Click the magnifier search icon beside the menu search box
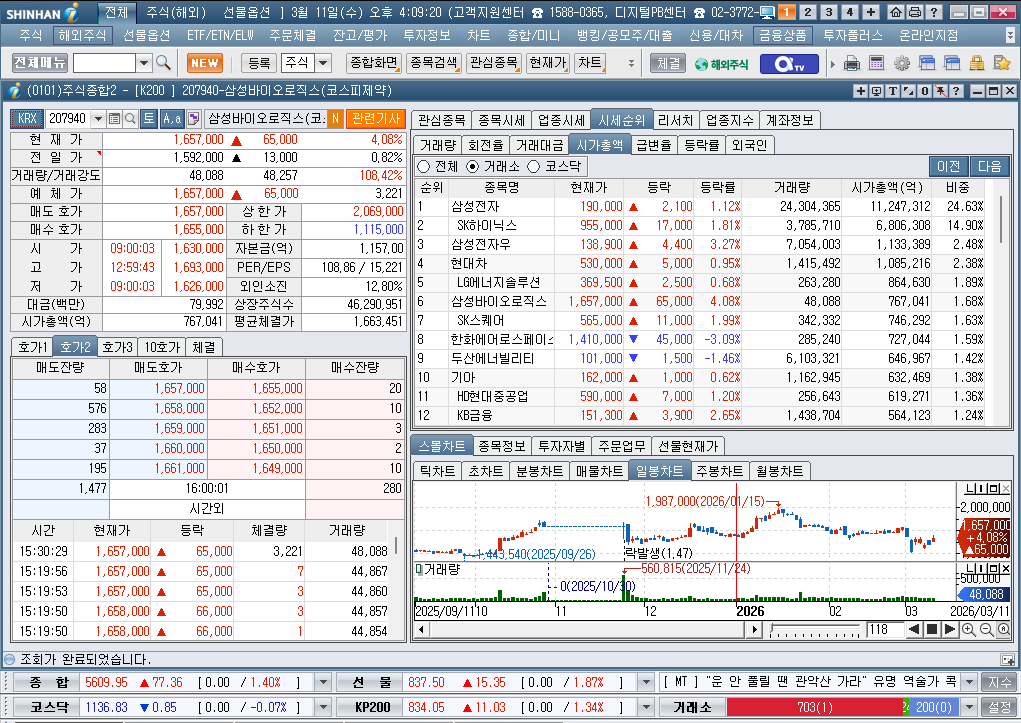The height and width of the screenshot is (723, 1021). pyautogui.click(x=163, y=63)
